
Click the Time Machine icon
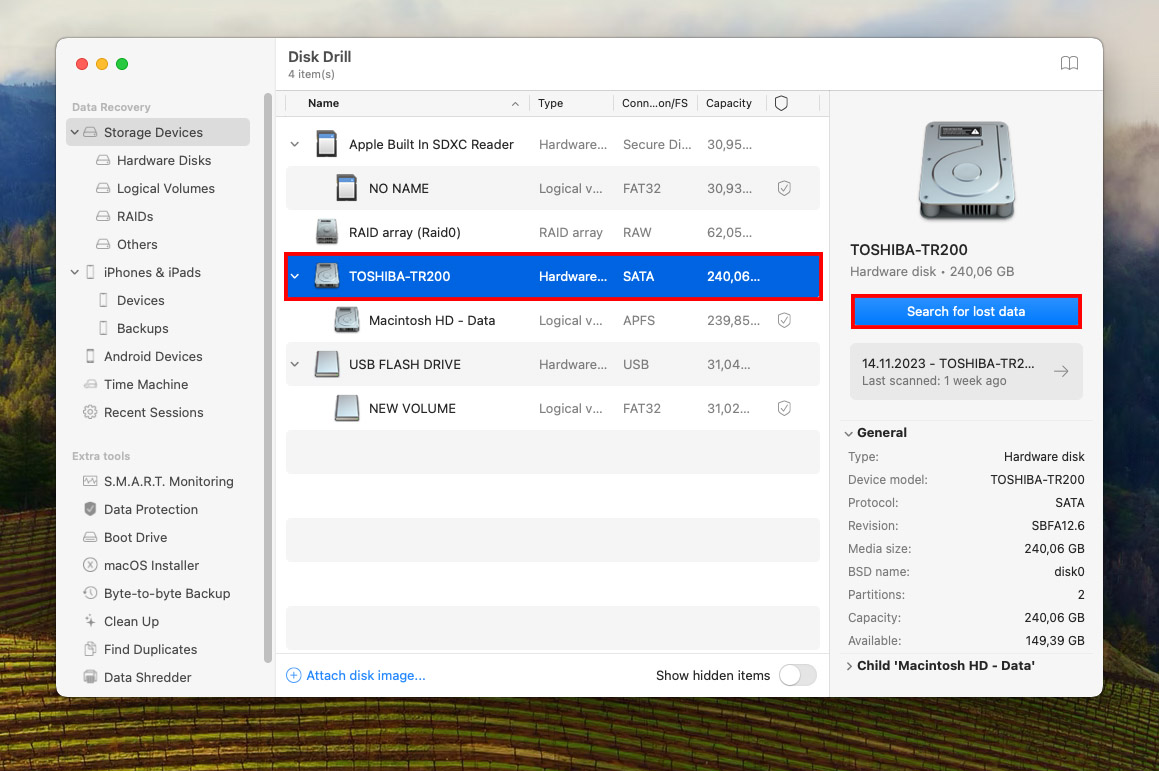tap(90, 385)
